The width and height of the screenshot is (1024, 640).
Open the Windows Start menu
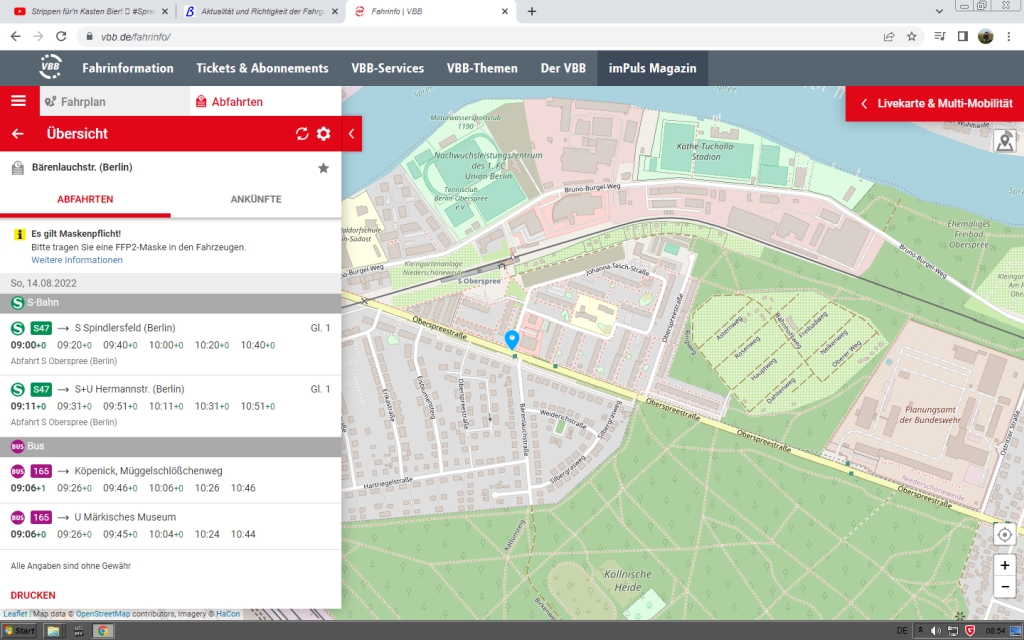tap(20, 630)
